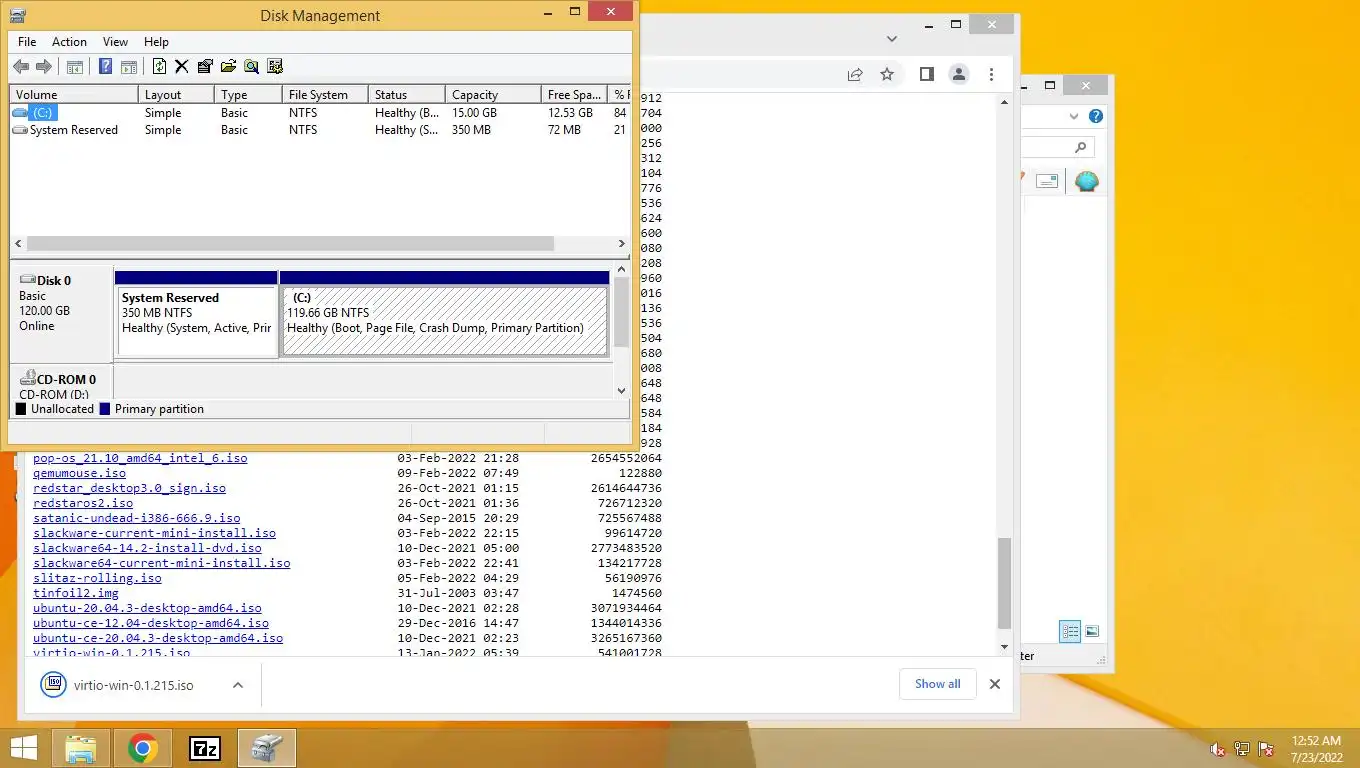Open Chrome from the taskbar
This screenshot has width=1360, height=768.
(143, 747)
